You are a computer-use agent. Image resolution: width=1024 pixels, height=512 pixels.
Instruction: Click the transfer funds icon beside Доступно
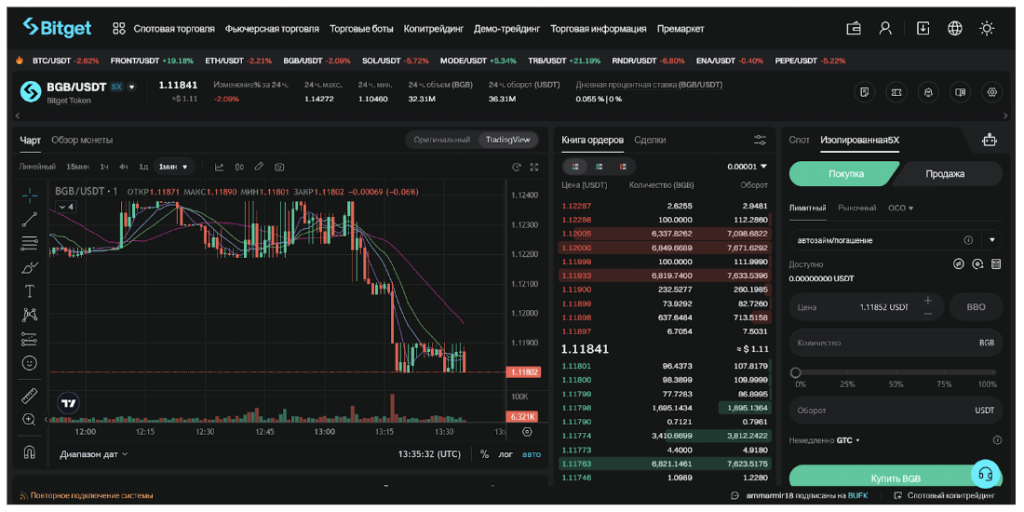pos(959,264)
